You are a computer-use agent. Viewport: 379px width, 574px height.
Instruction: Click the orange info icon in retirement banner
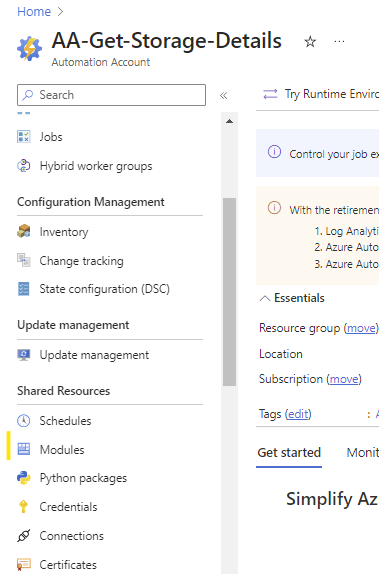274,208
